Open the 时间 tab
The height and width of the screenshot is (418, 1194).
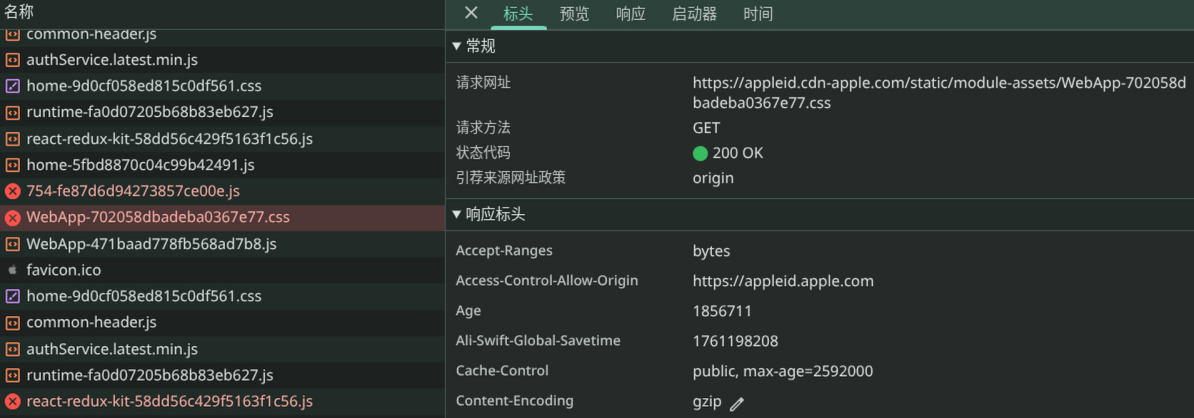tap(758, 14)
